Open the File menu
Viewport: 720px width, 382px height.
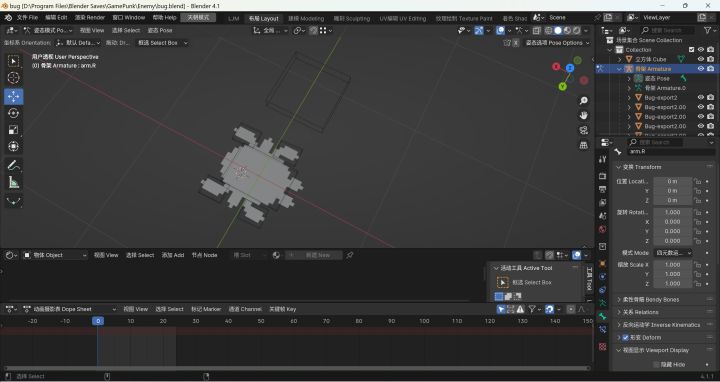27,17
